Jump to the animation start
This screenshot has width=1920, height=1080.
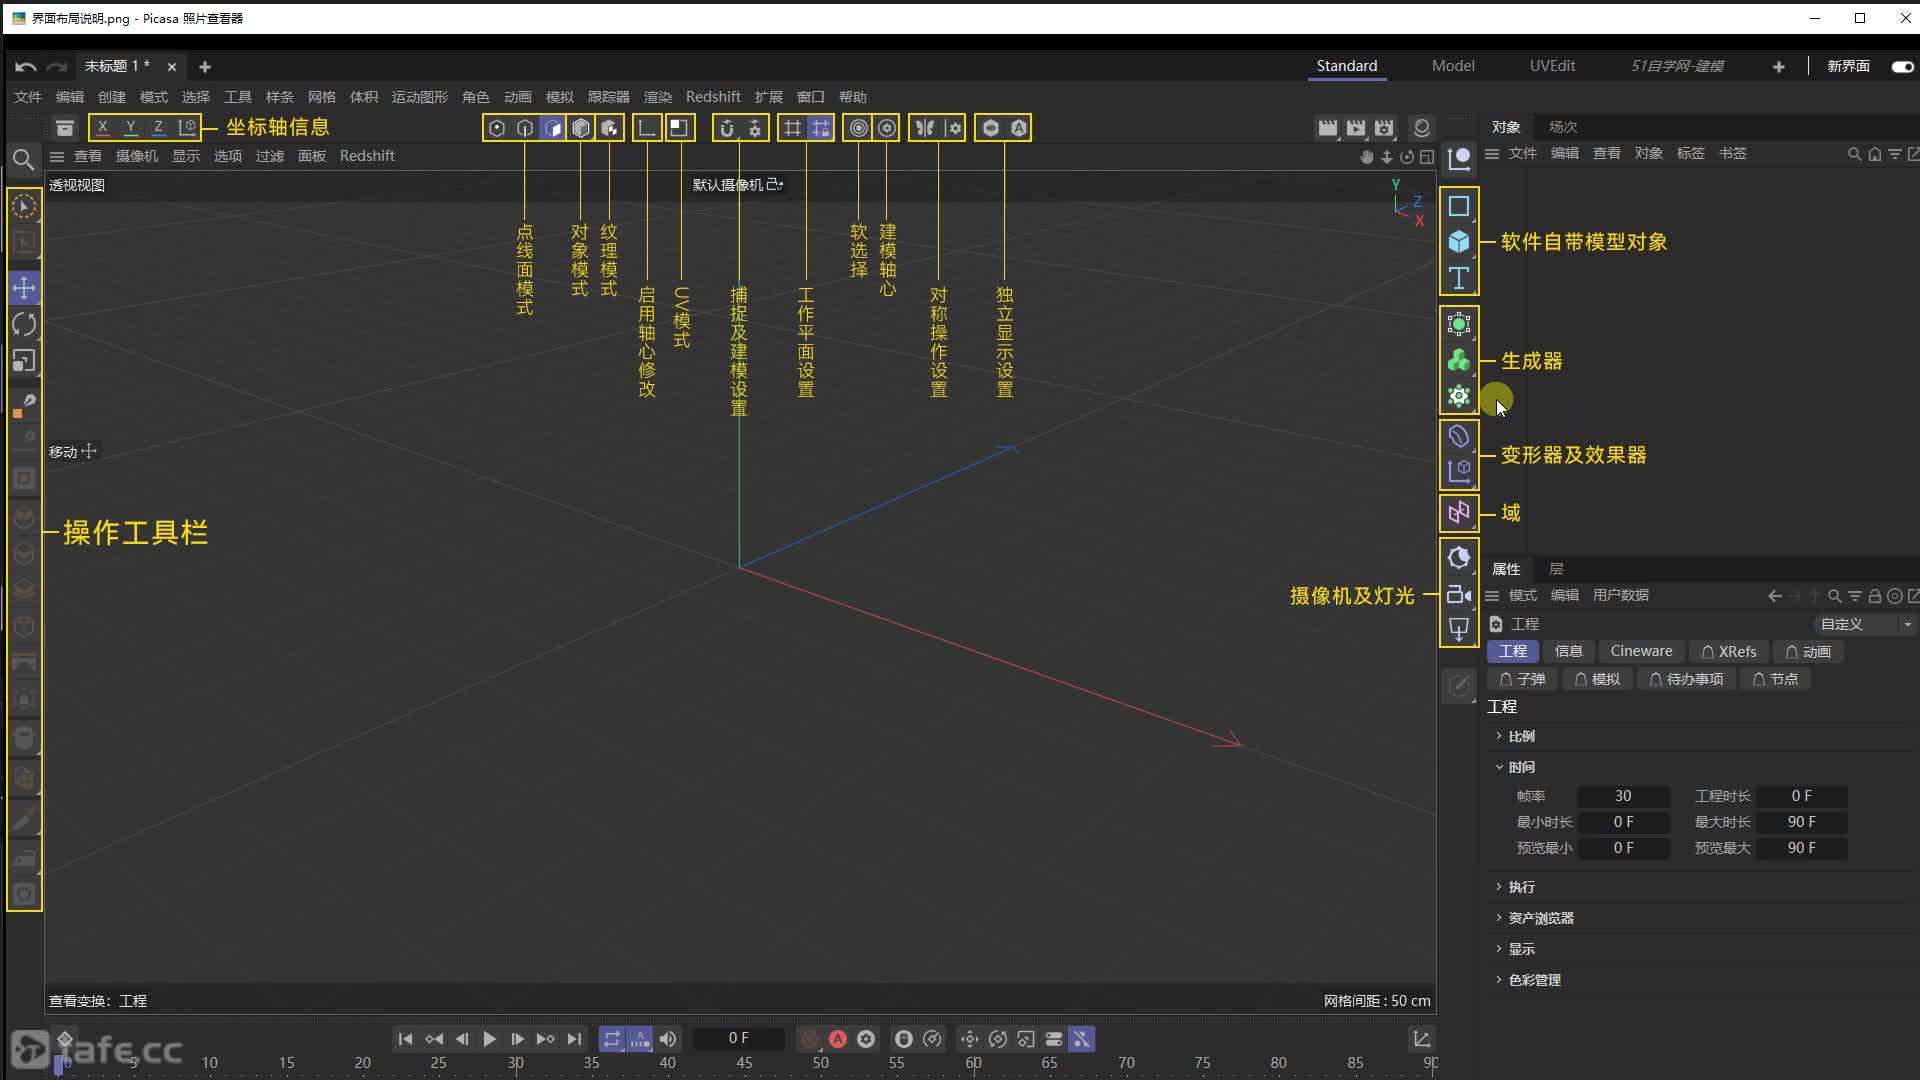click(405, 1039)
